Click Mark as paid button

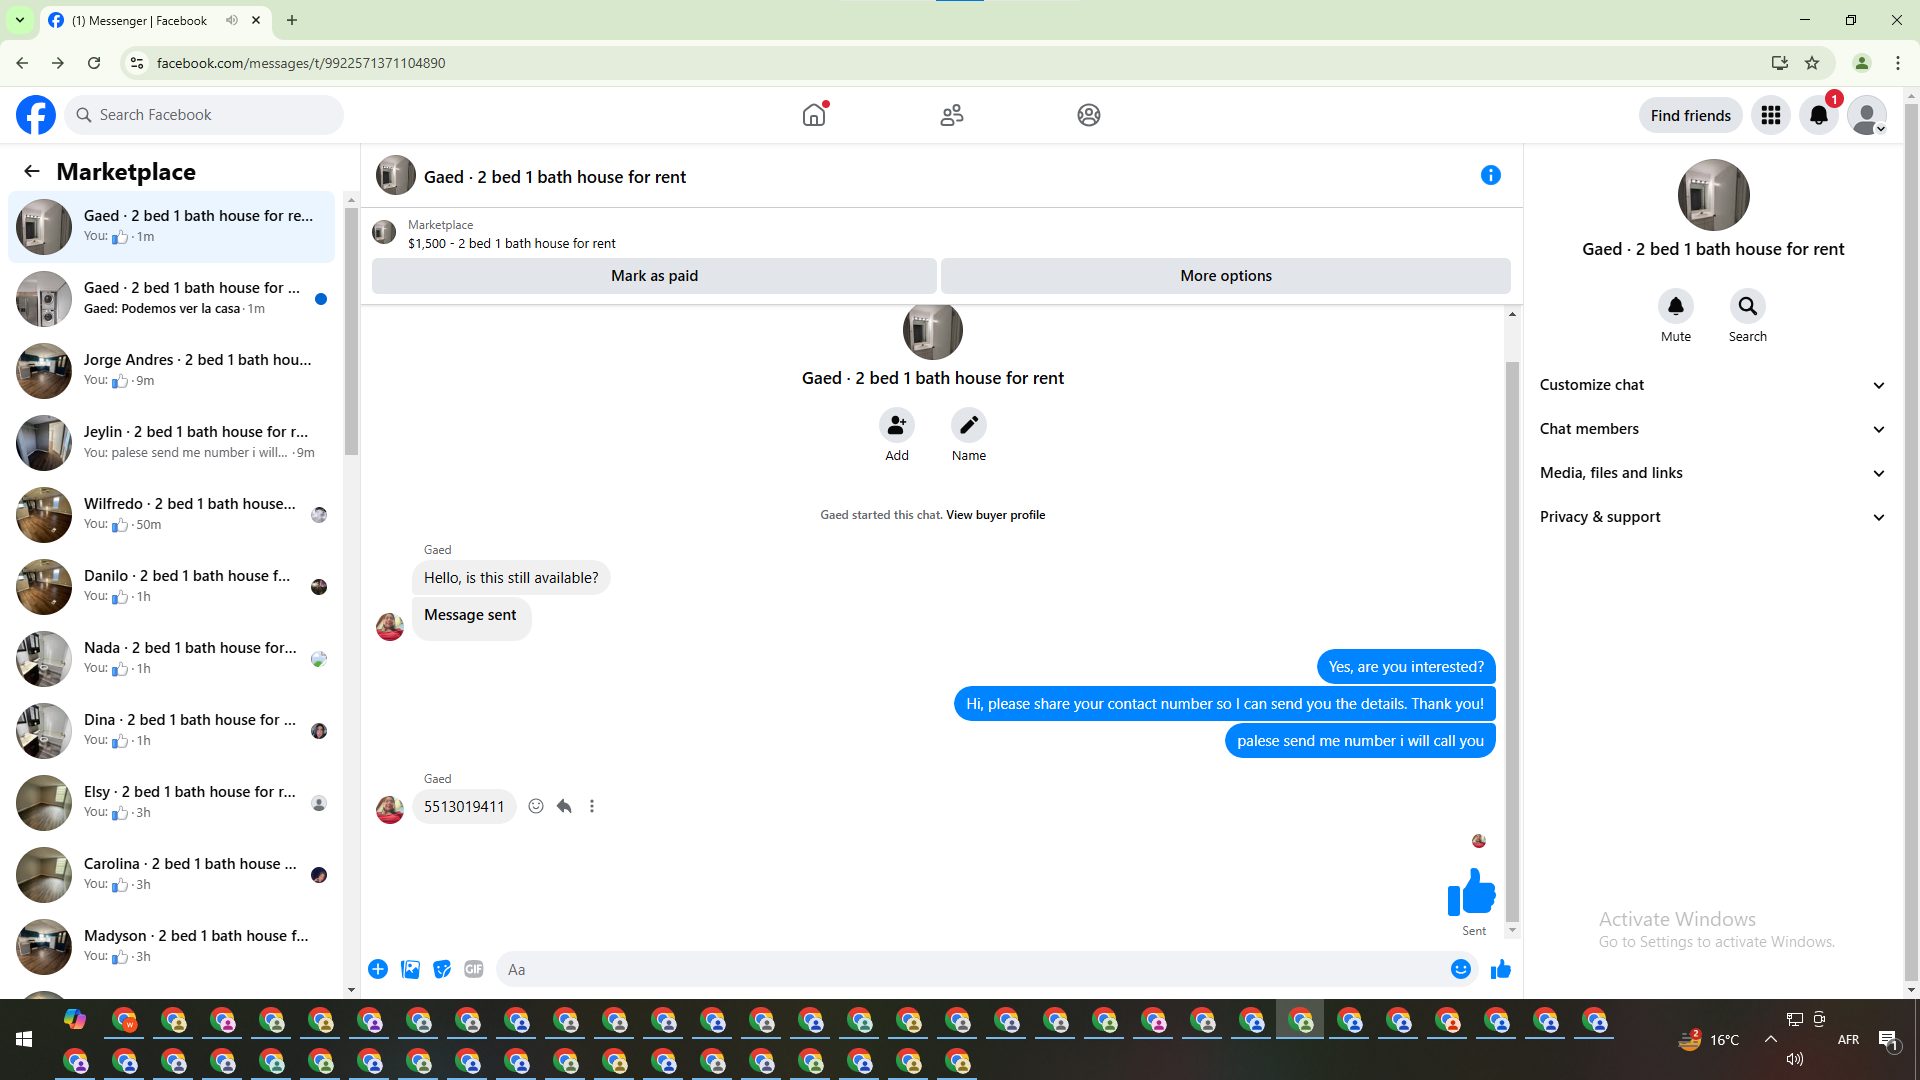click(654, 276)
